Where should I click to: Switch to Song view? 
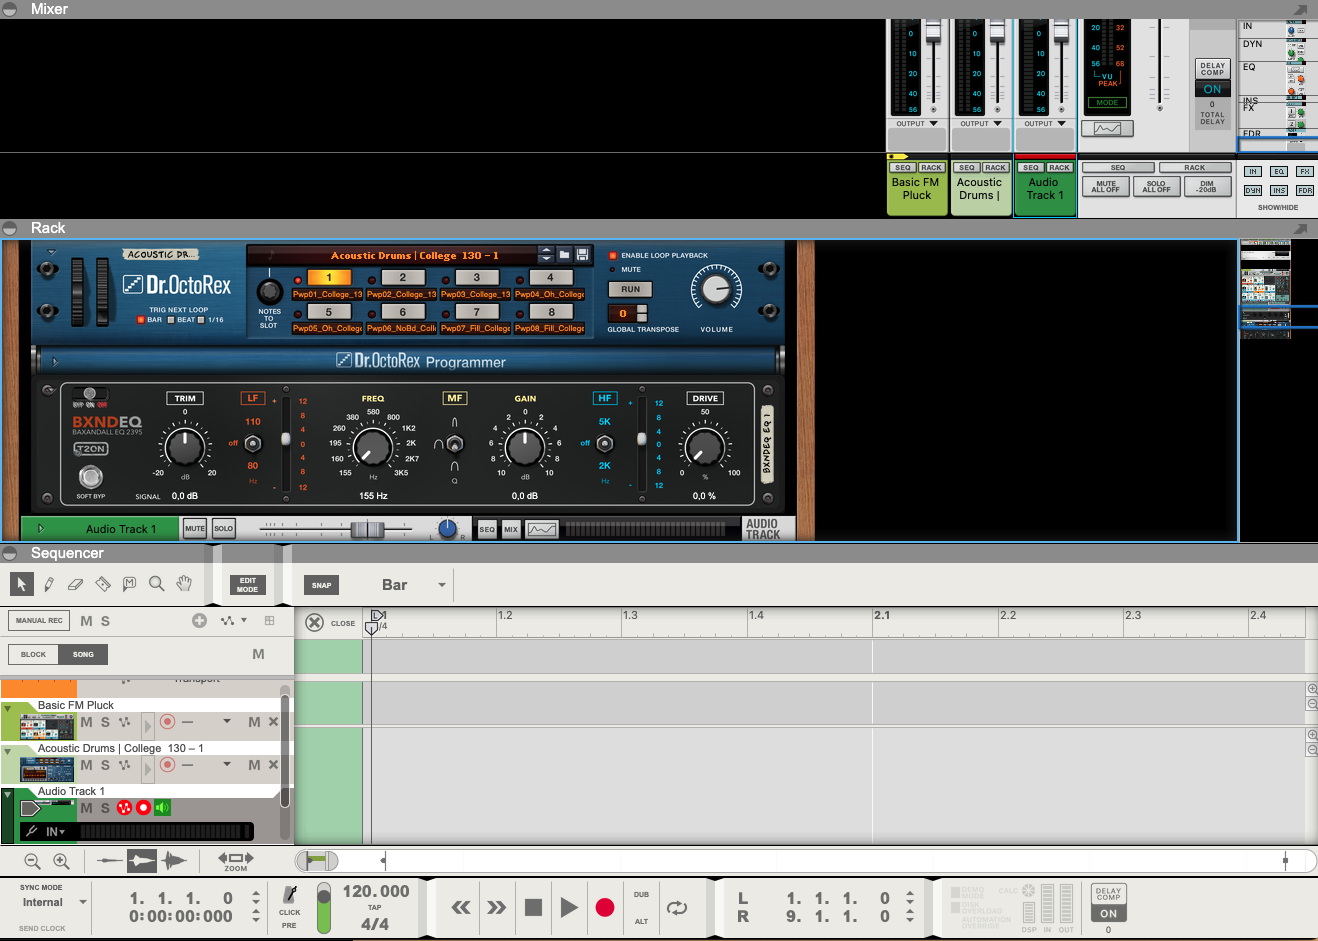point(83,654)
